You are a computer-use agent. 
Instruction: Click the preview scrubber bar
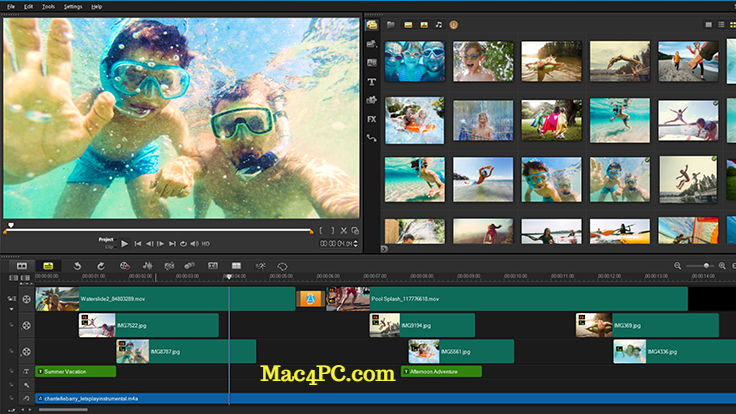click(x=158, y=230)
